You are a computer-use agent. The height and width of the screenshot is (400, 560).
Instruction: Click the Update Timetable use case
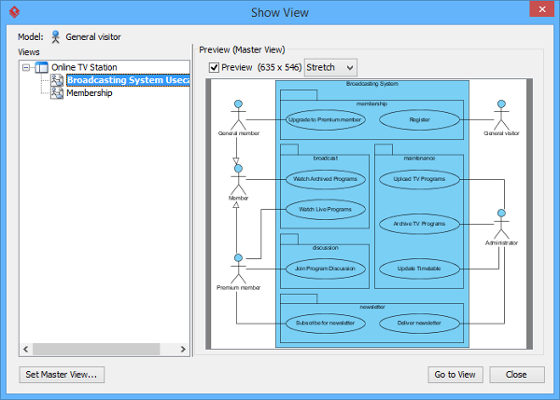[419, 269]
